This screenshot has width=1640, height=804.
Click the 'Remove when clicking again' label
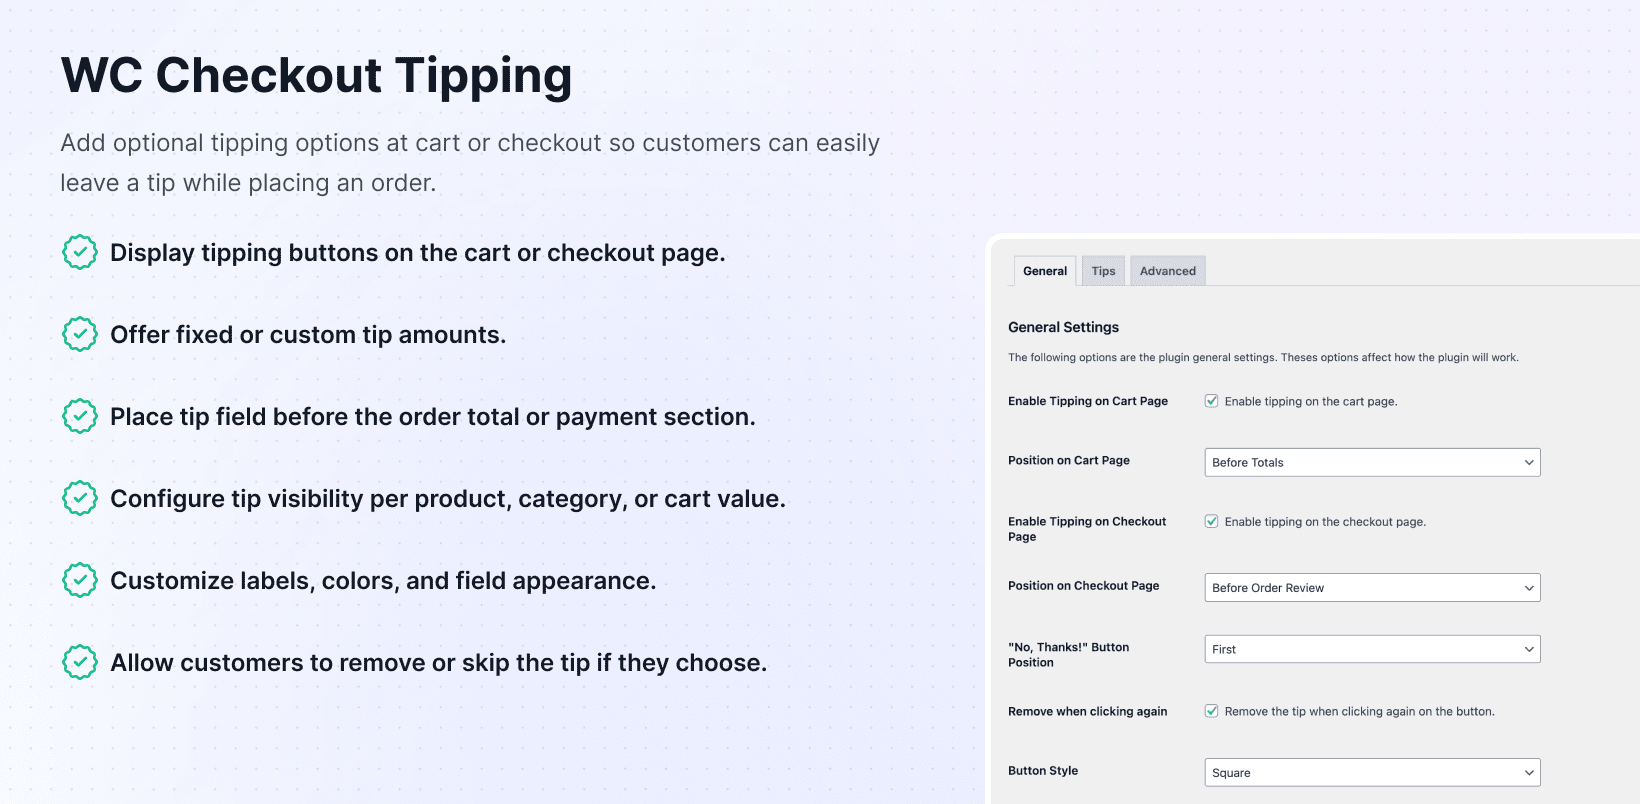click(1087, 712)
